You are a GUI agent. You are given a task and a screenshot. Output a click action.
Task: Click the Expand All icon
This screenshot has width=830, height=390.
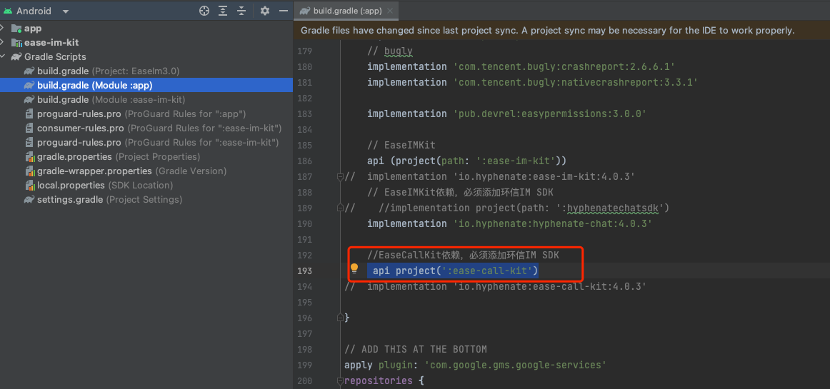pyautogui.click(x=223, y=11)
